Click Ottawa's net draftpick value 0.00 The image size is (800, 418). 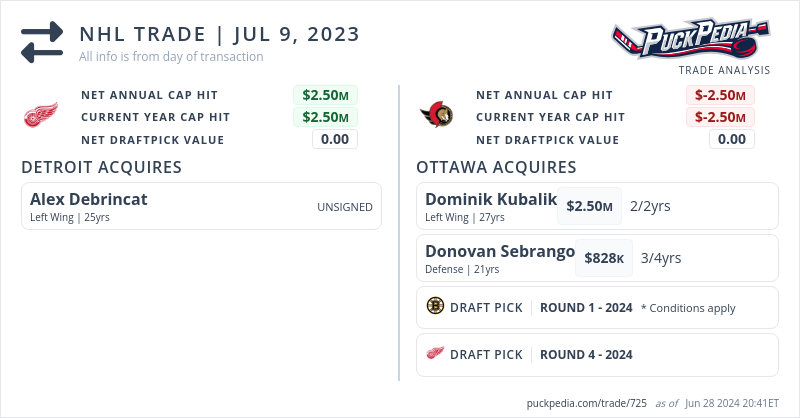click(x=731, y=139)
